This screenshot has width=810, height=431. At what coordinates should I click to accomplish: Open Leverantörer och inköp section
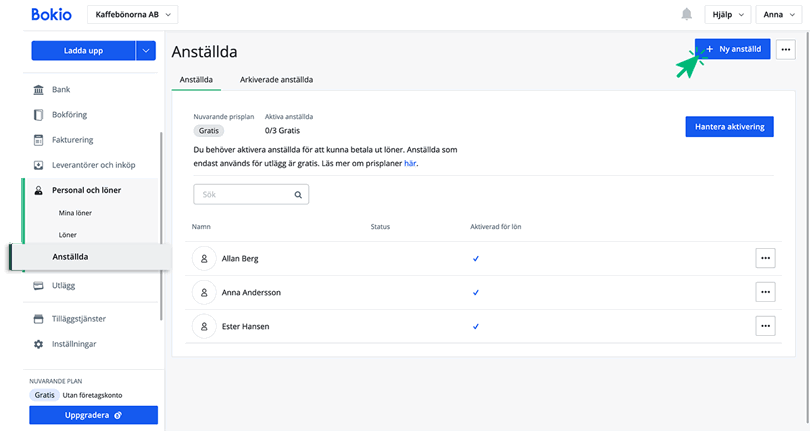pos(93,165)
